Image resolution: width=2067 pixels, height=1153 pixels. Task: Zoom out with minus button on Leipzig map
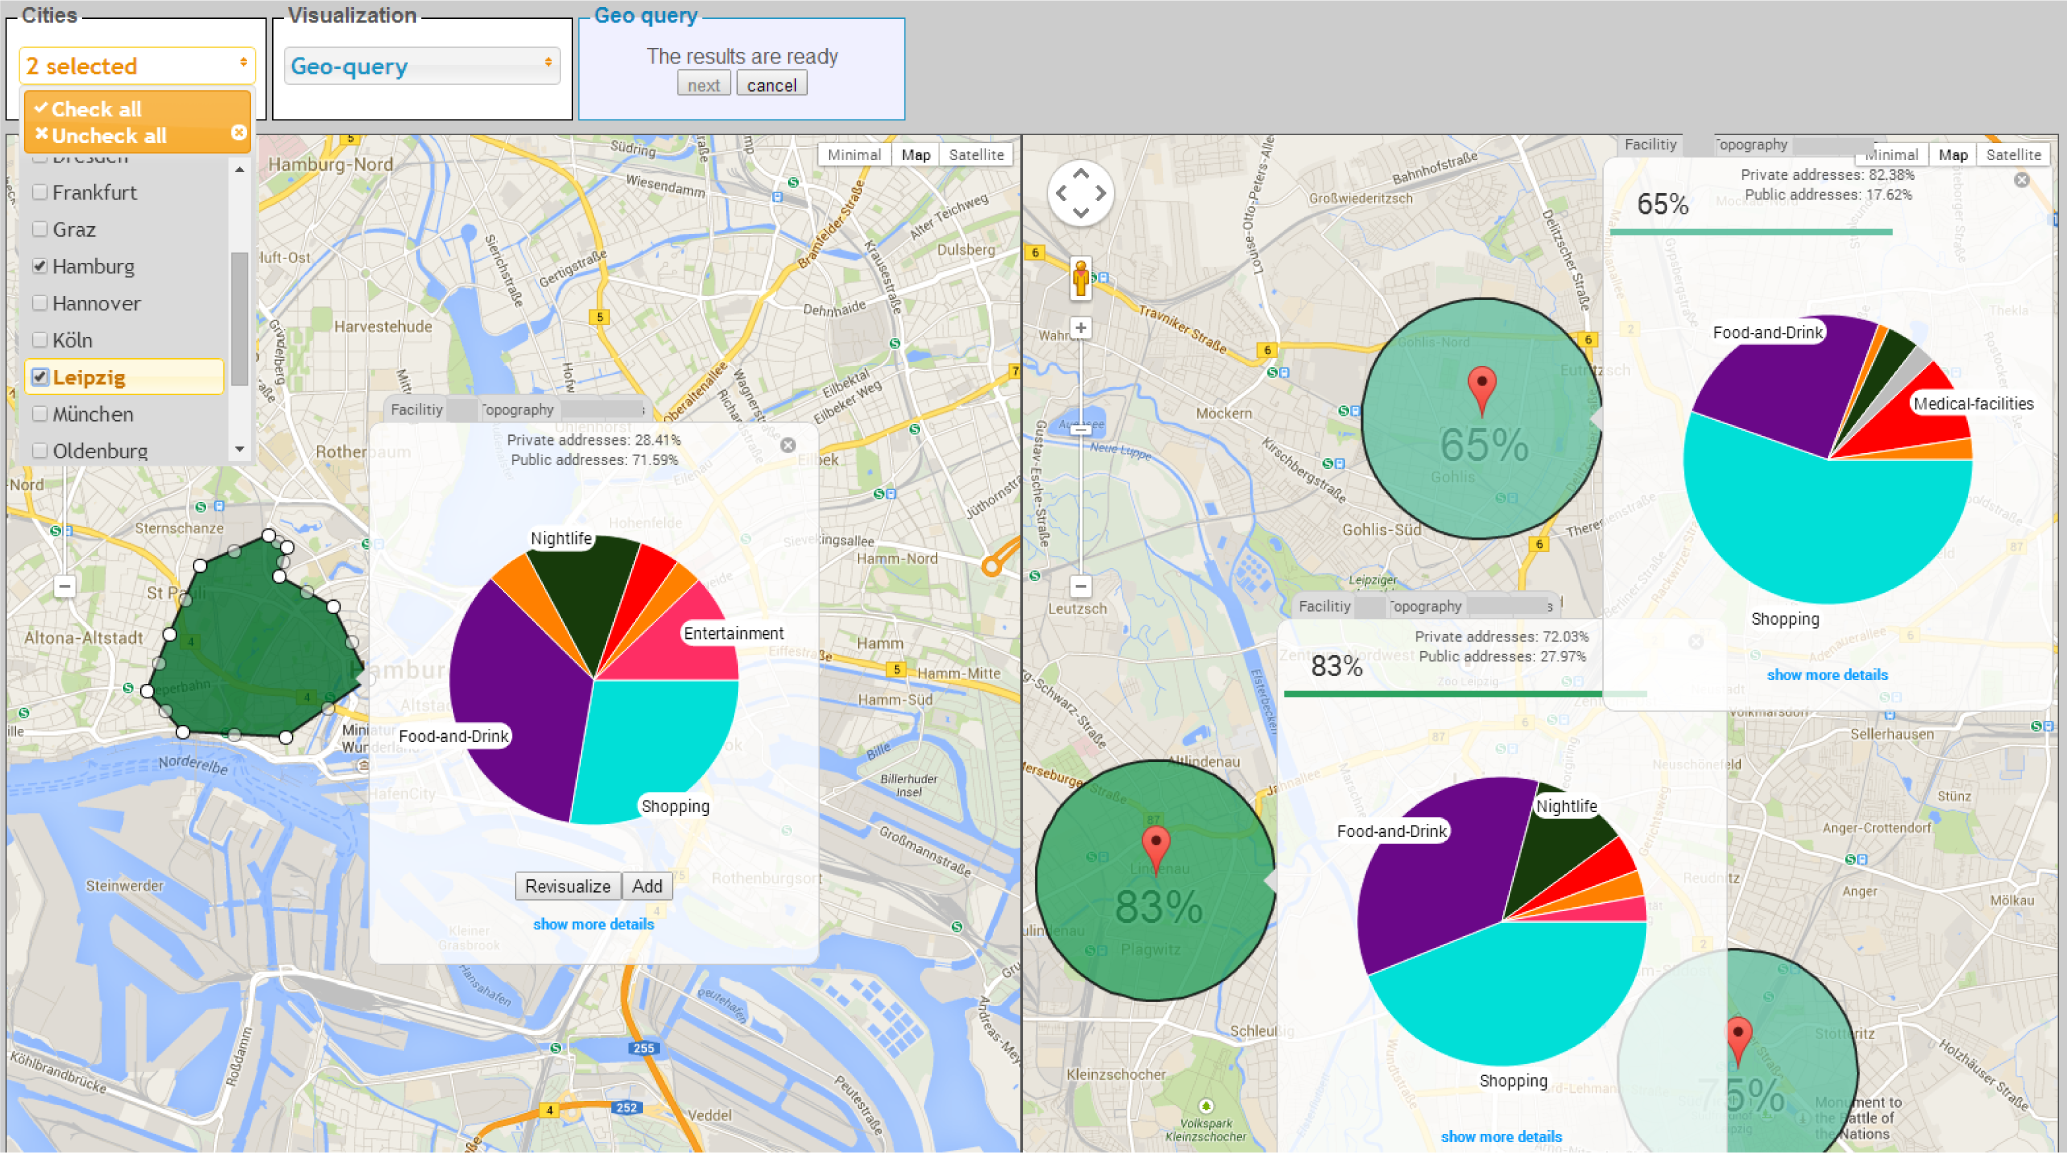coord(1080,586)
